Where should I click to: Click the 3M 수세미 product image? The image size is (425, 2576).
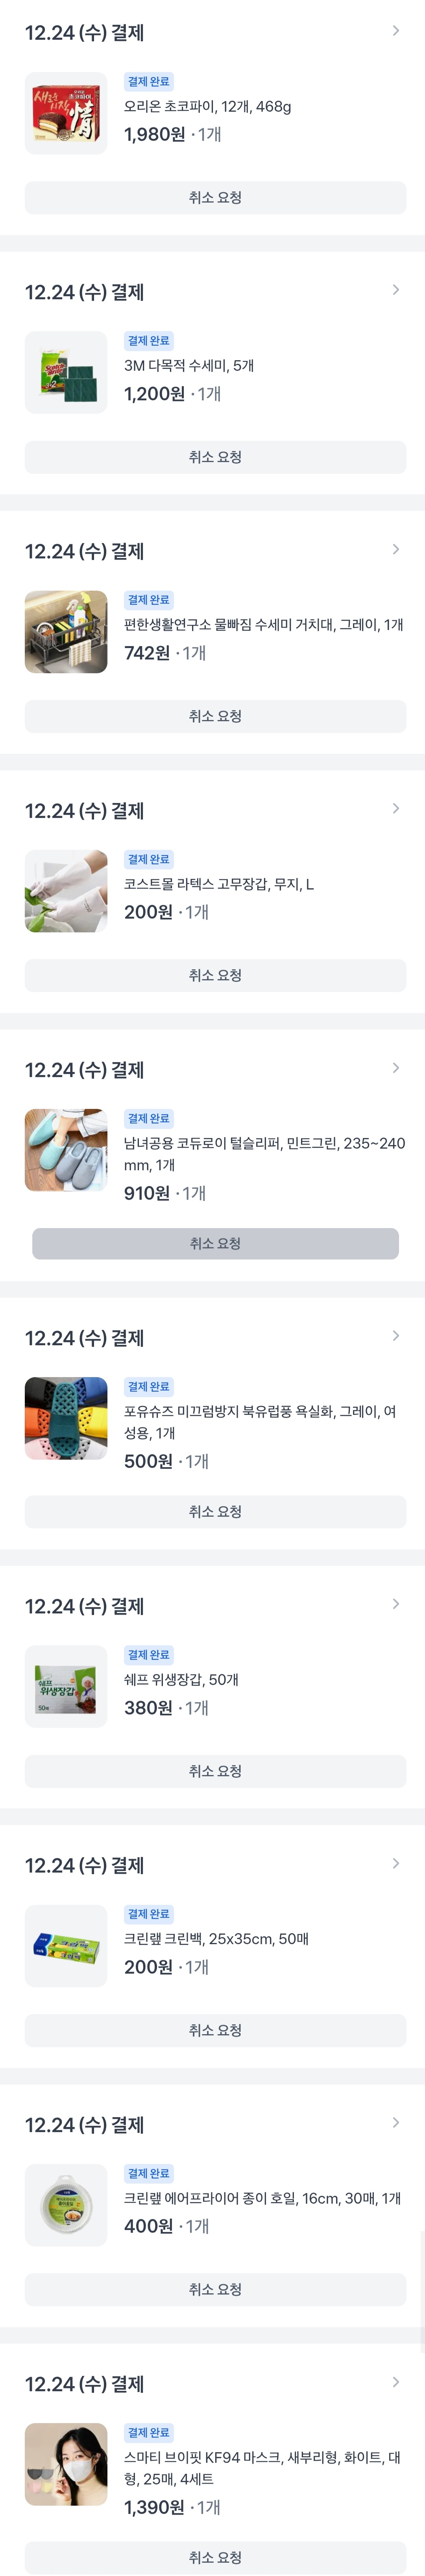66,373
